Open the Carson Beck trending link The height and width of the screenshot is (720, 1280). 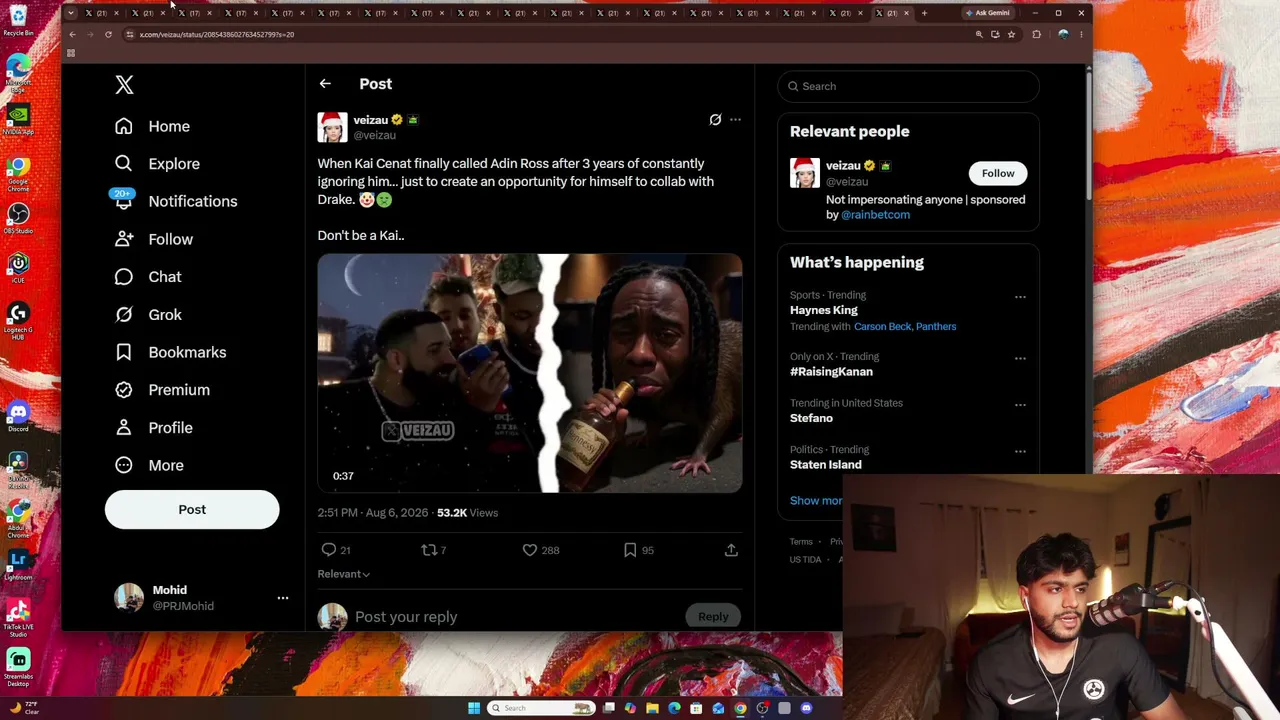[880, 327]
